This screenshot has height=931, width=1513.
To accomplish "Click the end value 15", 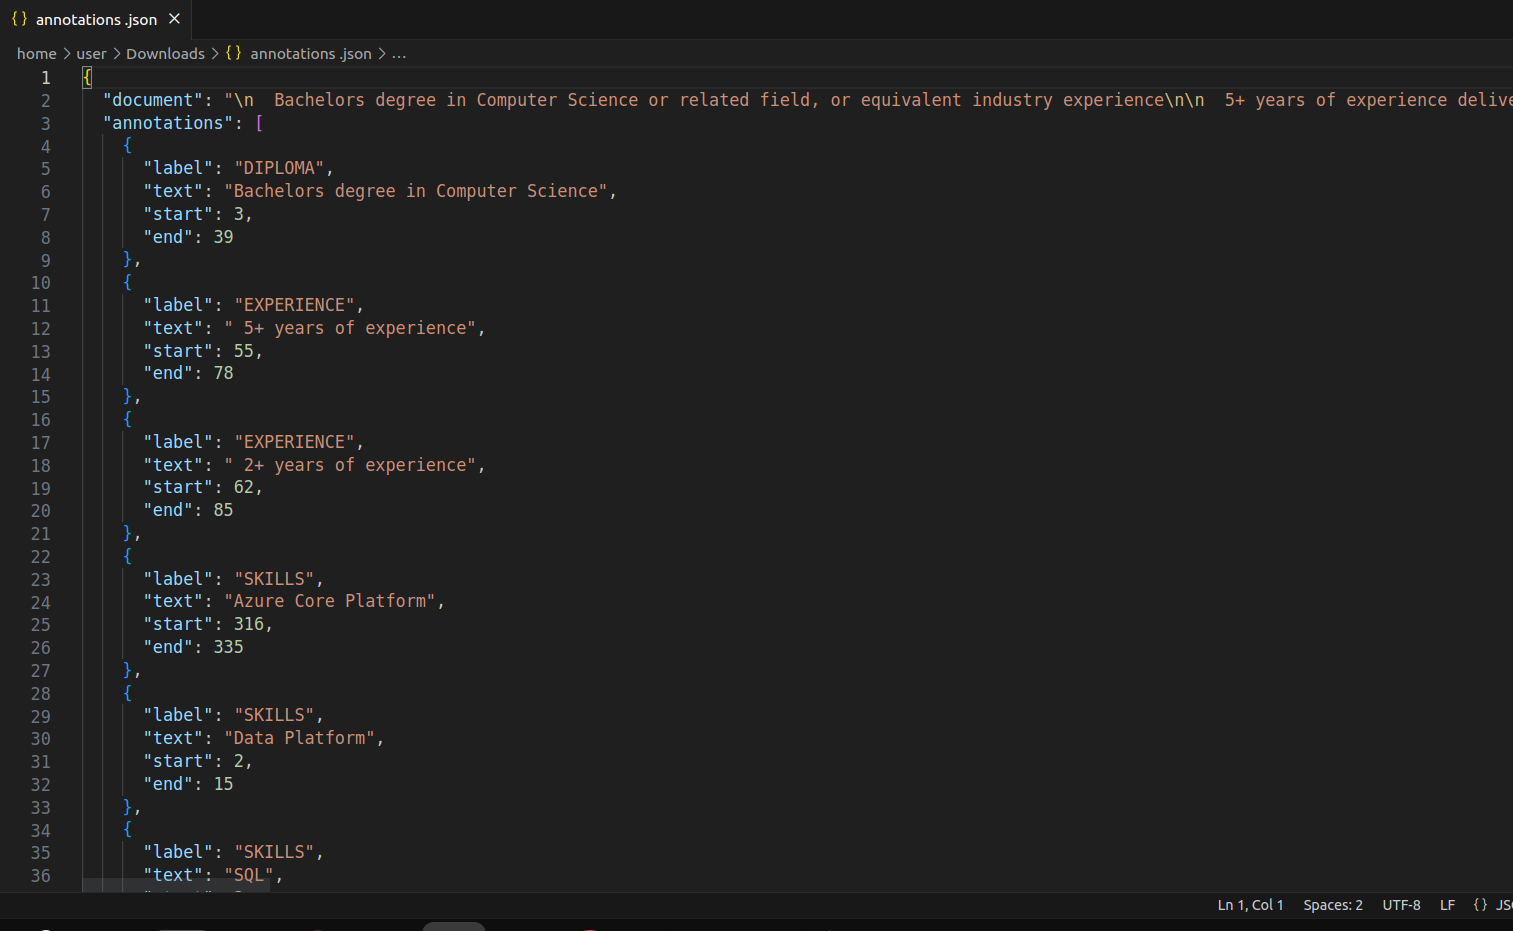I will 224,784.
